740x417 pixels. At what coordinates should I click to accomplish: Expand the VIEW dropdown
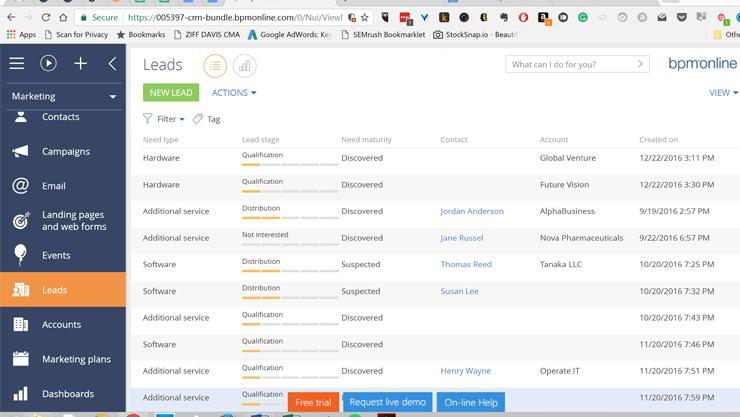click(722, 93)
